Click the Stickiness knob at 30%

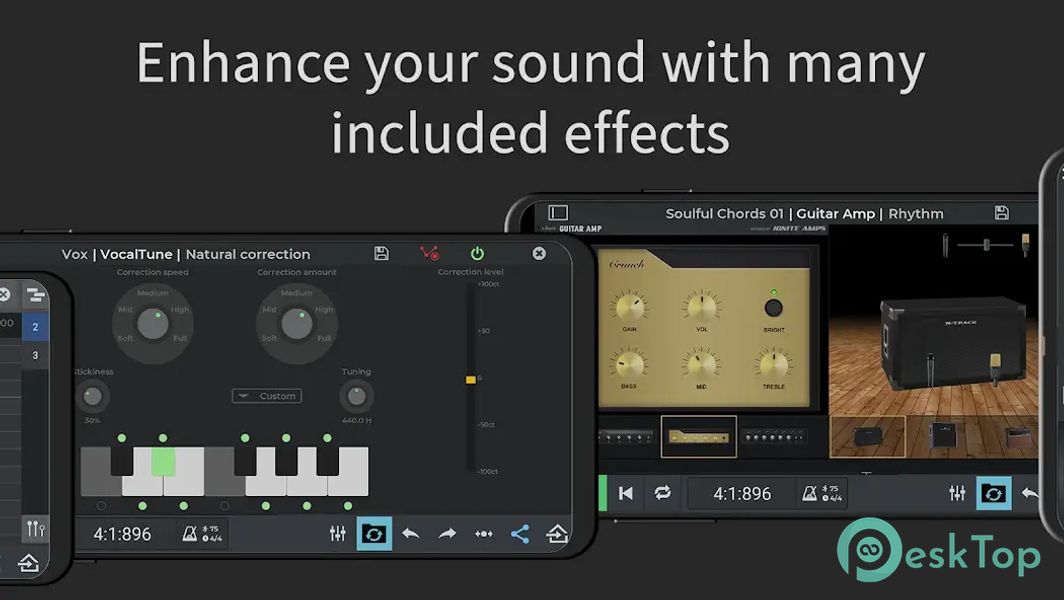coord(92,396)
